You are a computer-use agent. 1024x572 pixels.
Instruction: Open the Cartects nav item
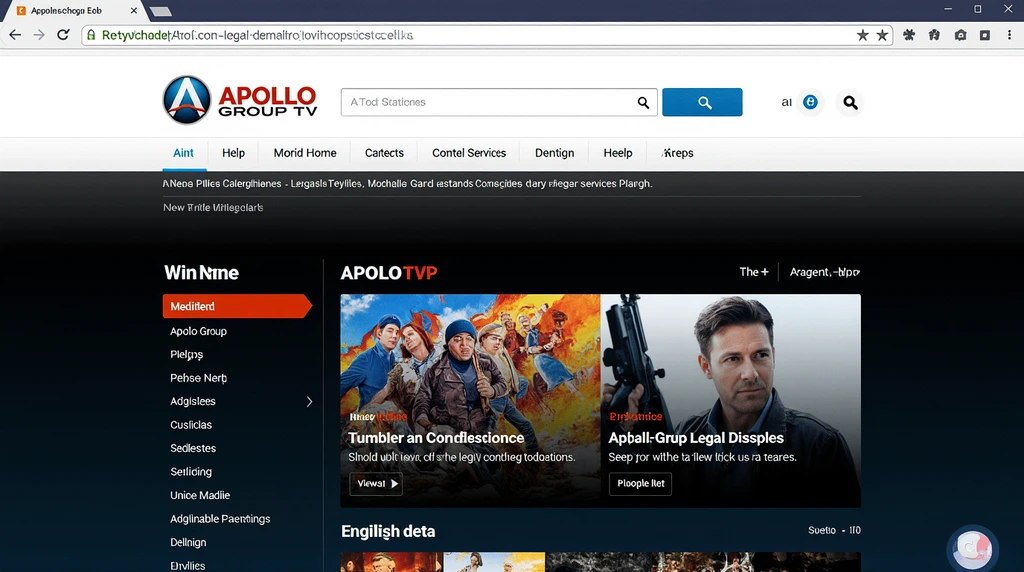[x=384, y=153]
